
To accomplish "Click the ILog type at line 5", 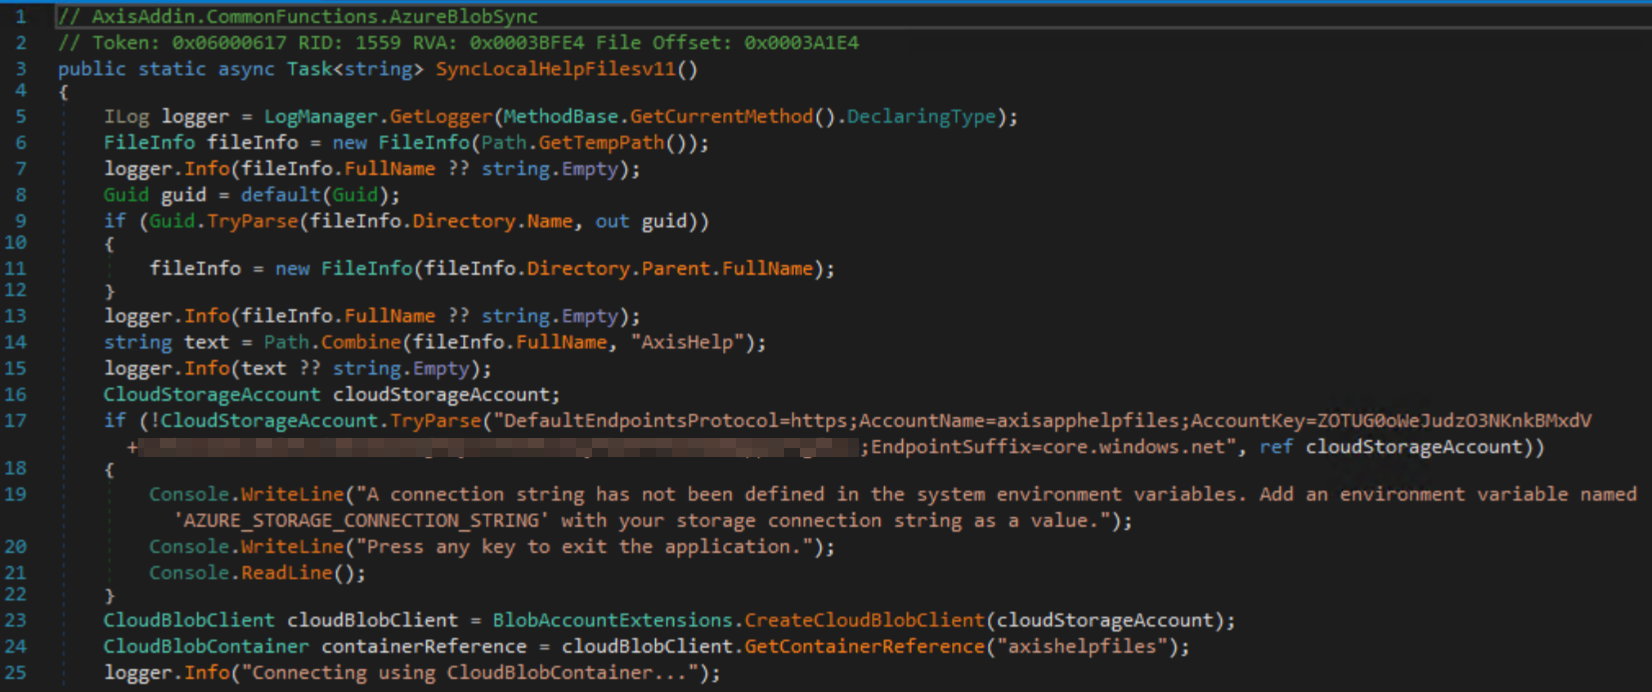I will click(x=126, y=117).
